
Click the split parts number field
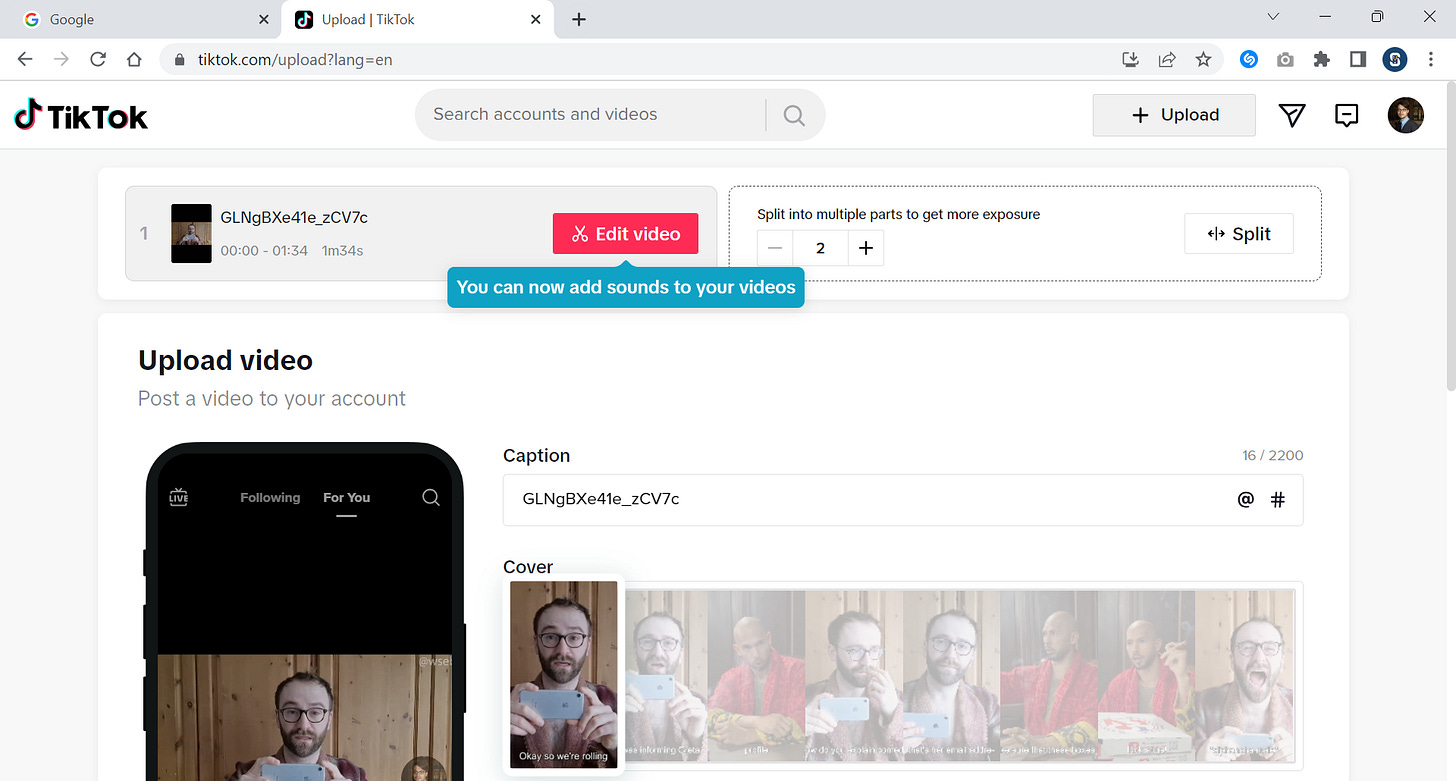(x=820, y=248)
